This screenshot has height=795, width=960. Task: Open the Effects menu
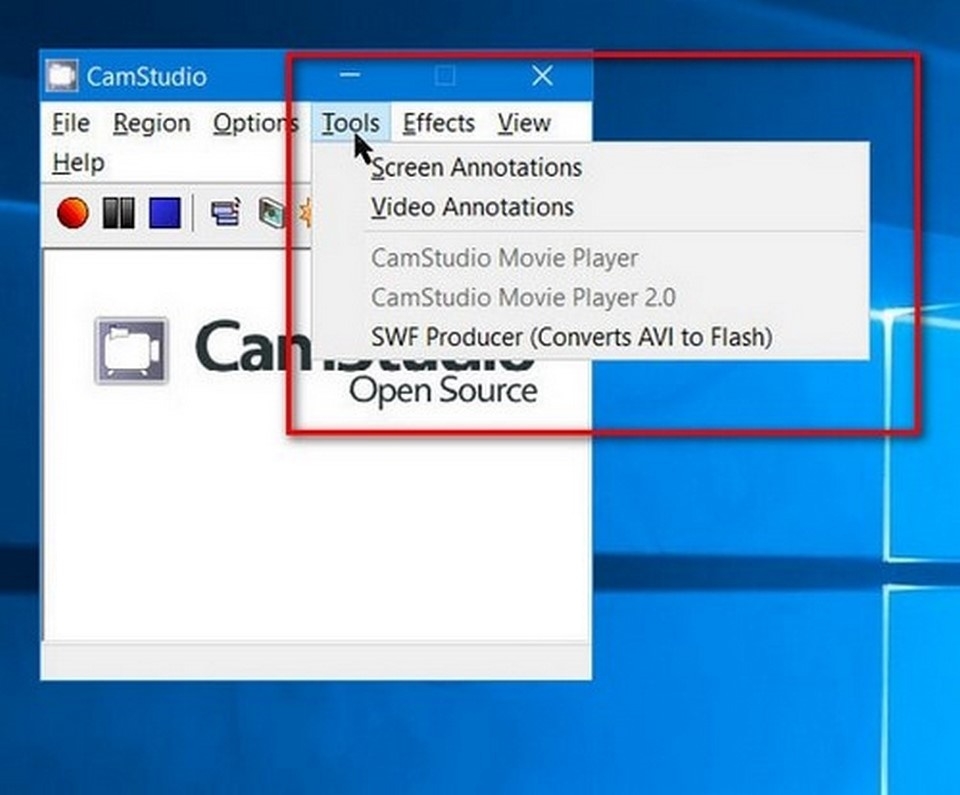[x=438, y=123]
